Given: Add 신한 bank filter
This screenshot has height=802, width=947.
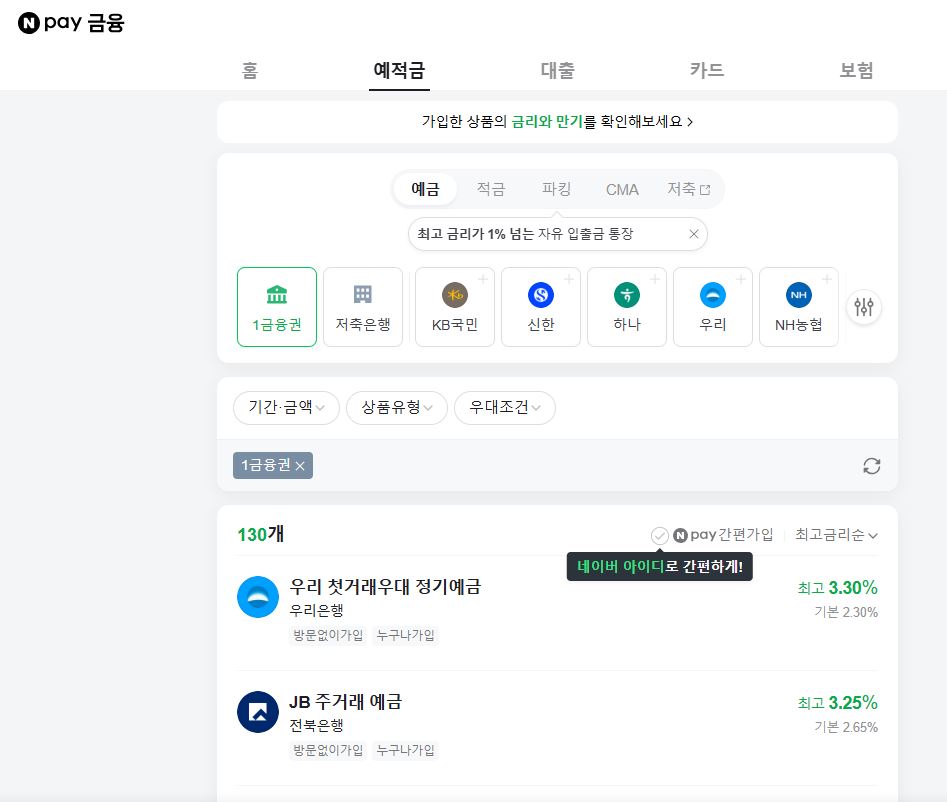Looking at the screenshot, I should (541, 307).
